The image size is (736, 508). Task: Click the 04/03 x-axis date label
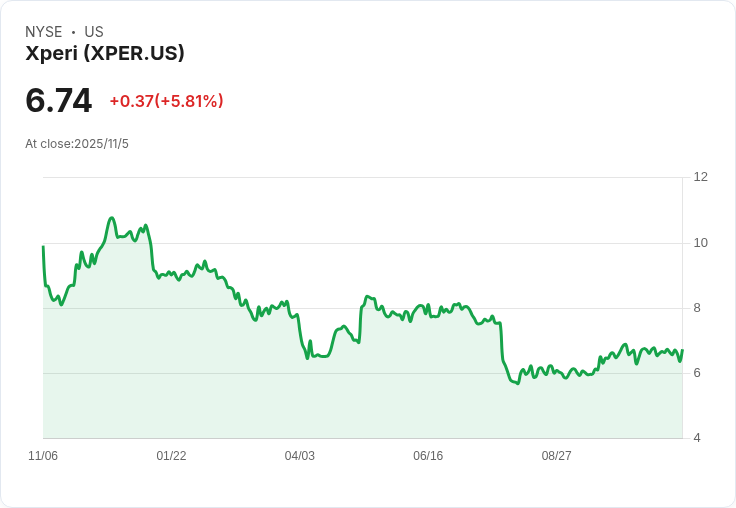point(300,456)
